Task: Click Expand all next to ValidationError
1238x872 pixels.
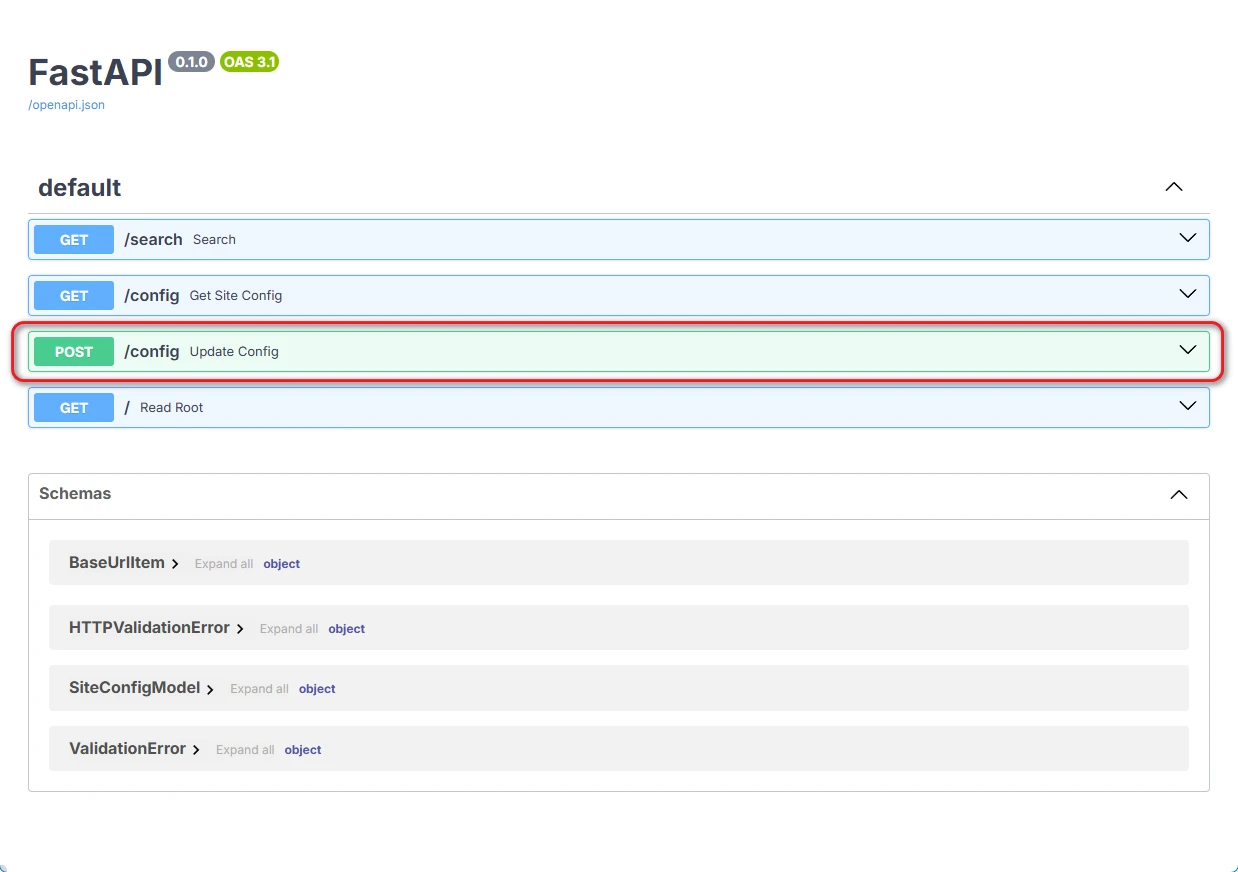Action: click(x=245, y=750)
